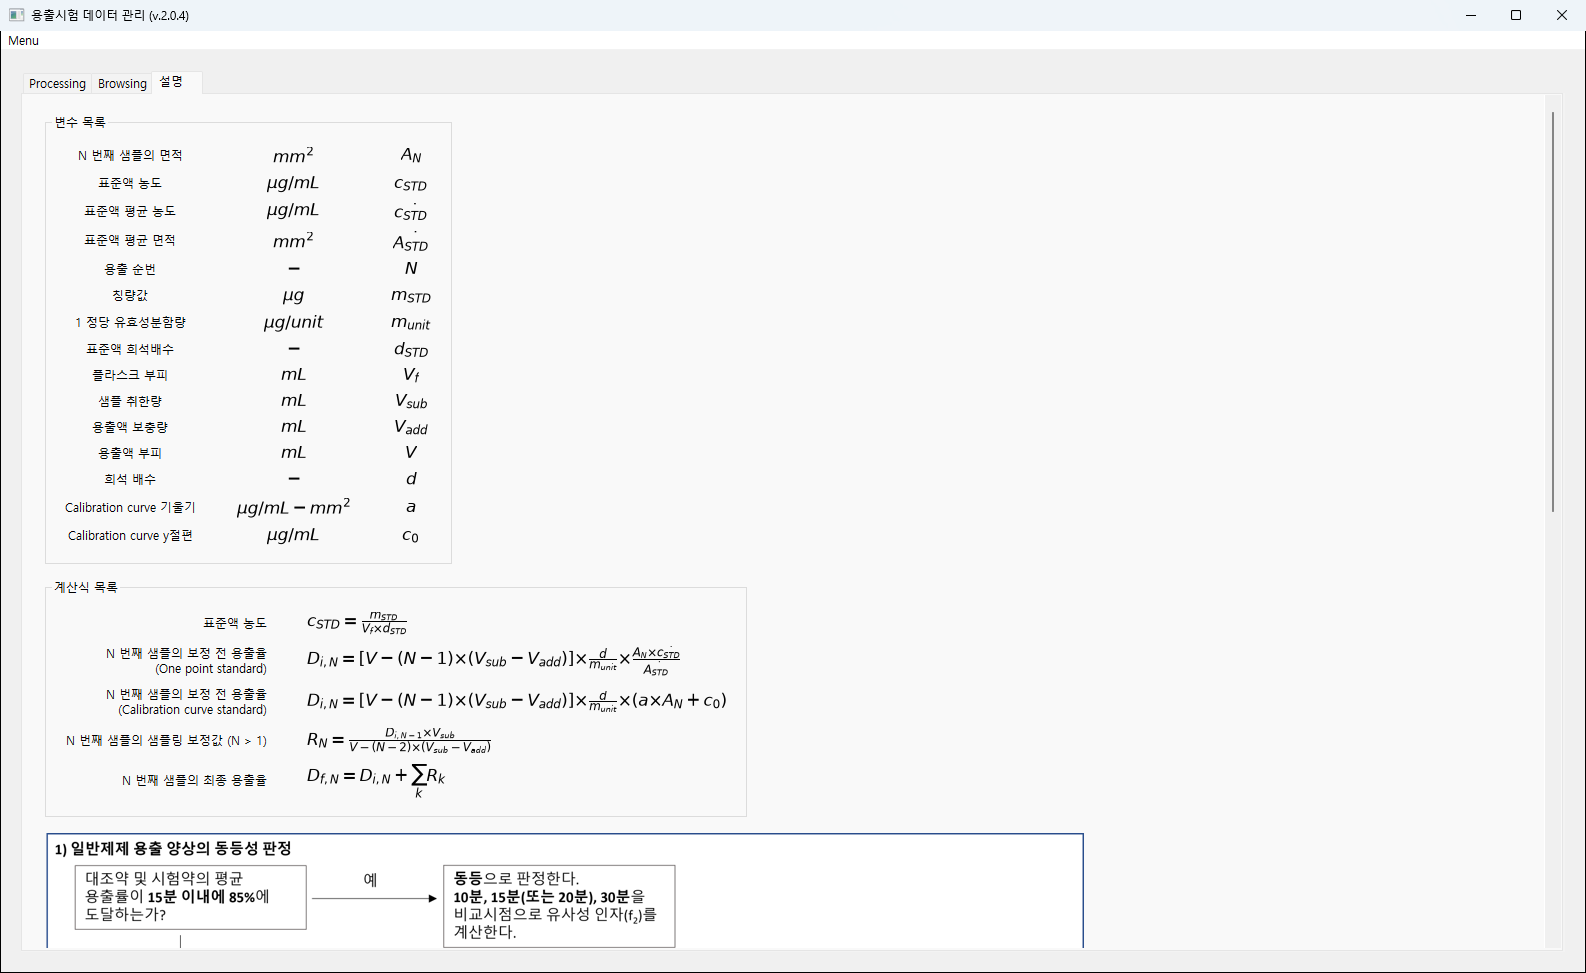Minimize the 용출시험 데이터 관리 window
Viewport: 1586px width, 973px height.
pyautogui.click(x=1471, y=15)
